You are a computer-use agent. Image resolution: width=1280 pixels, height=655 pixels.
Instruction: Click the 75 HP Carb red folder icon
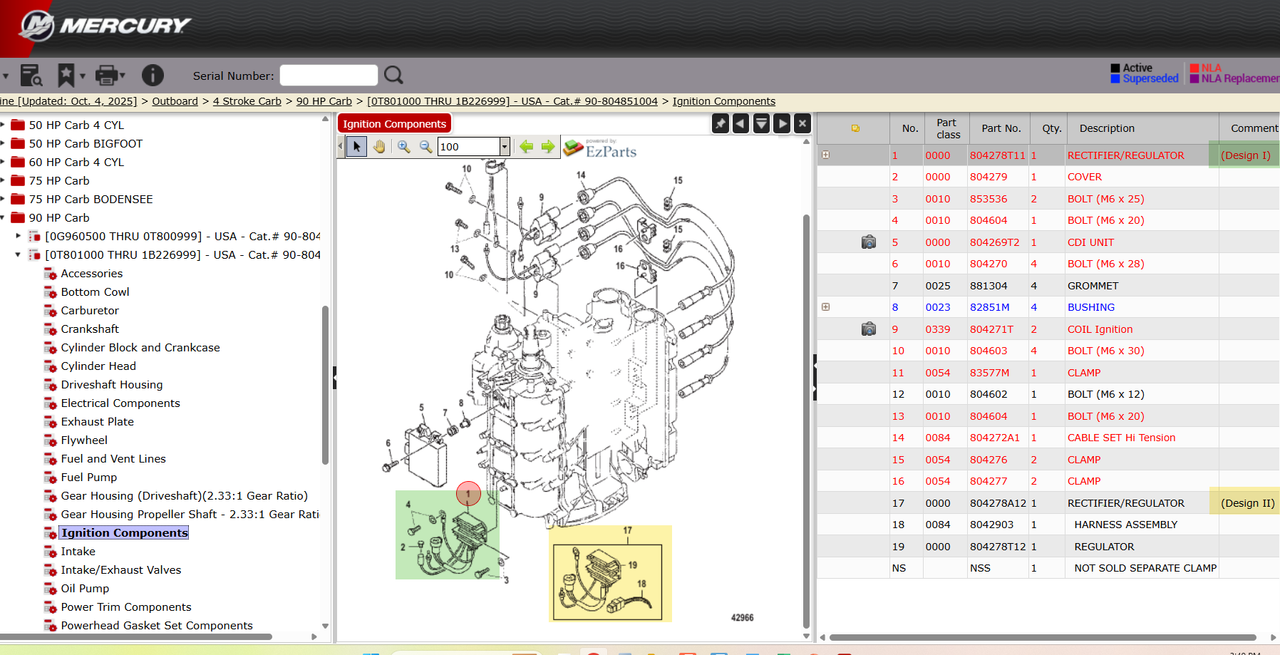pos(18,181)
